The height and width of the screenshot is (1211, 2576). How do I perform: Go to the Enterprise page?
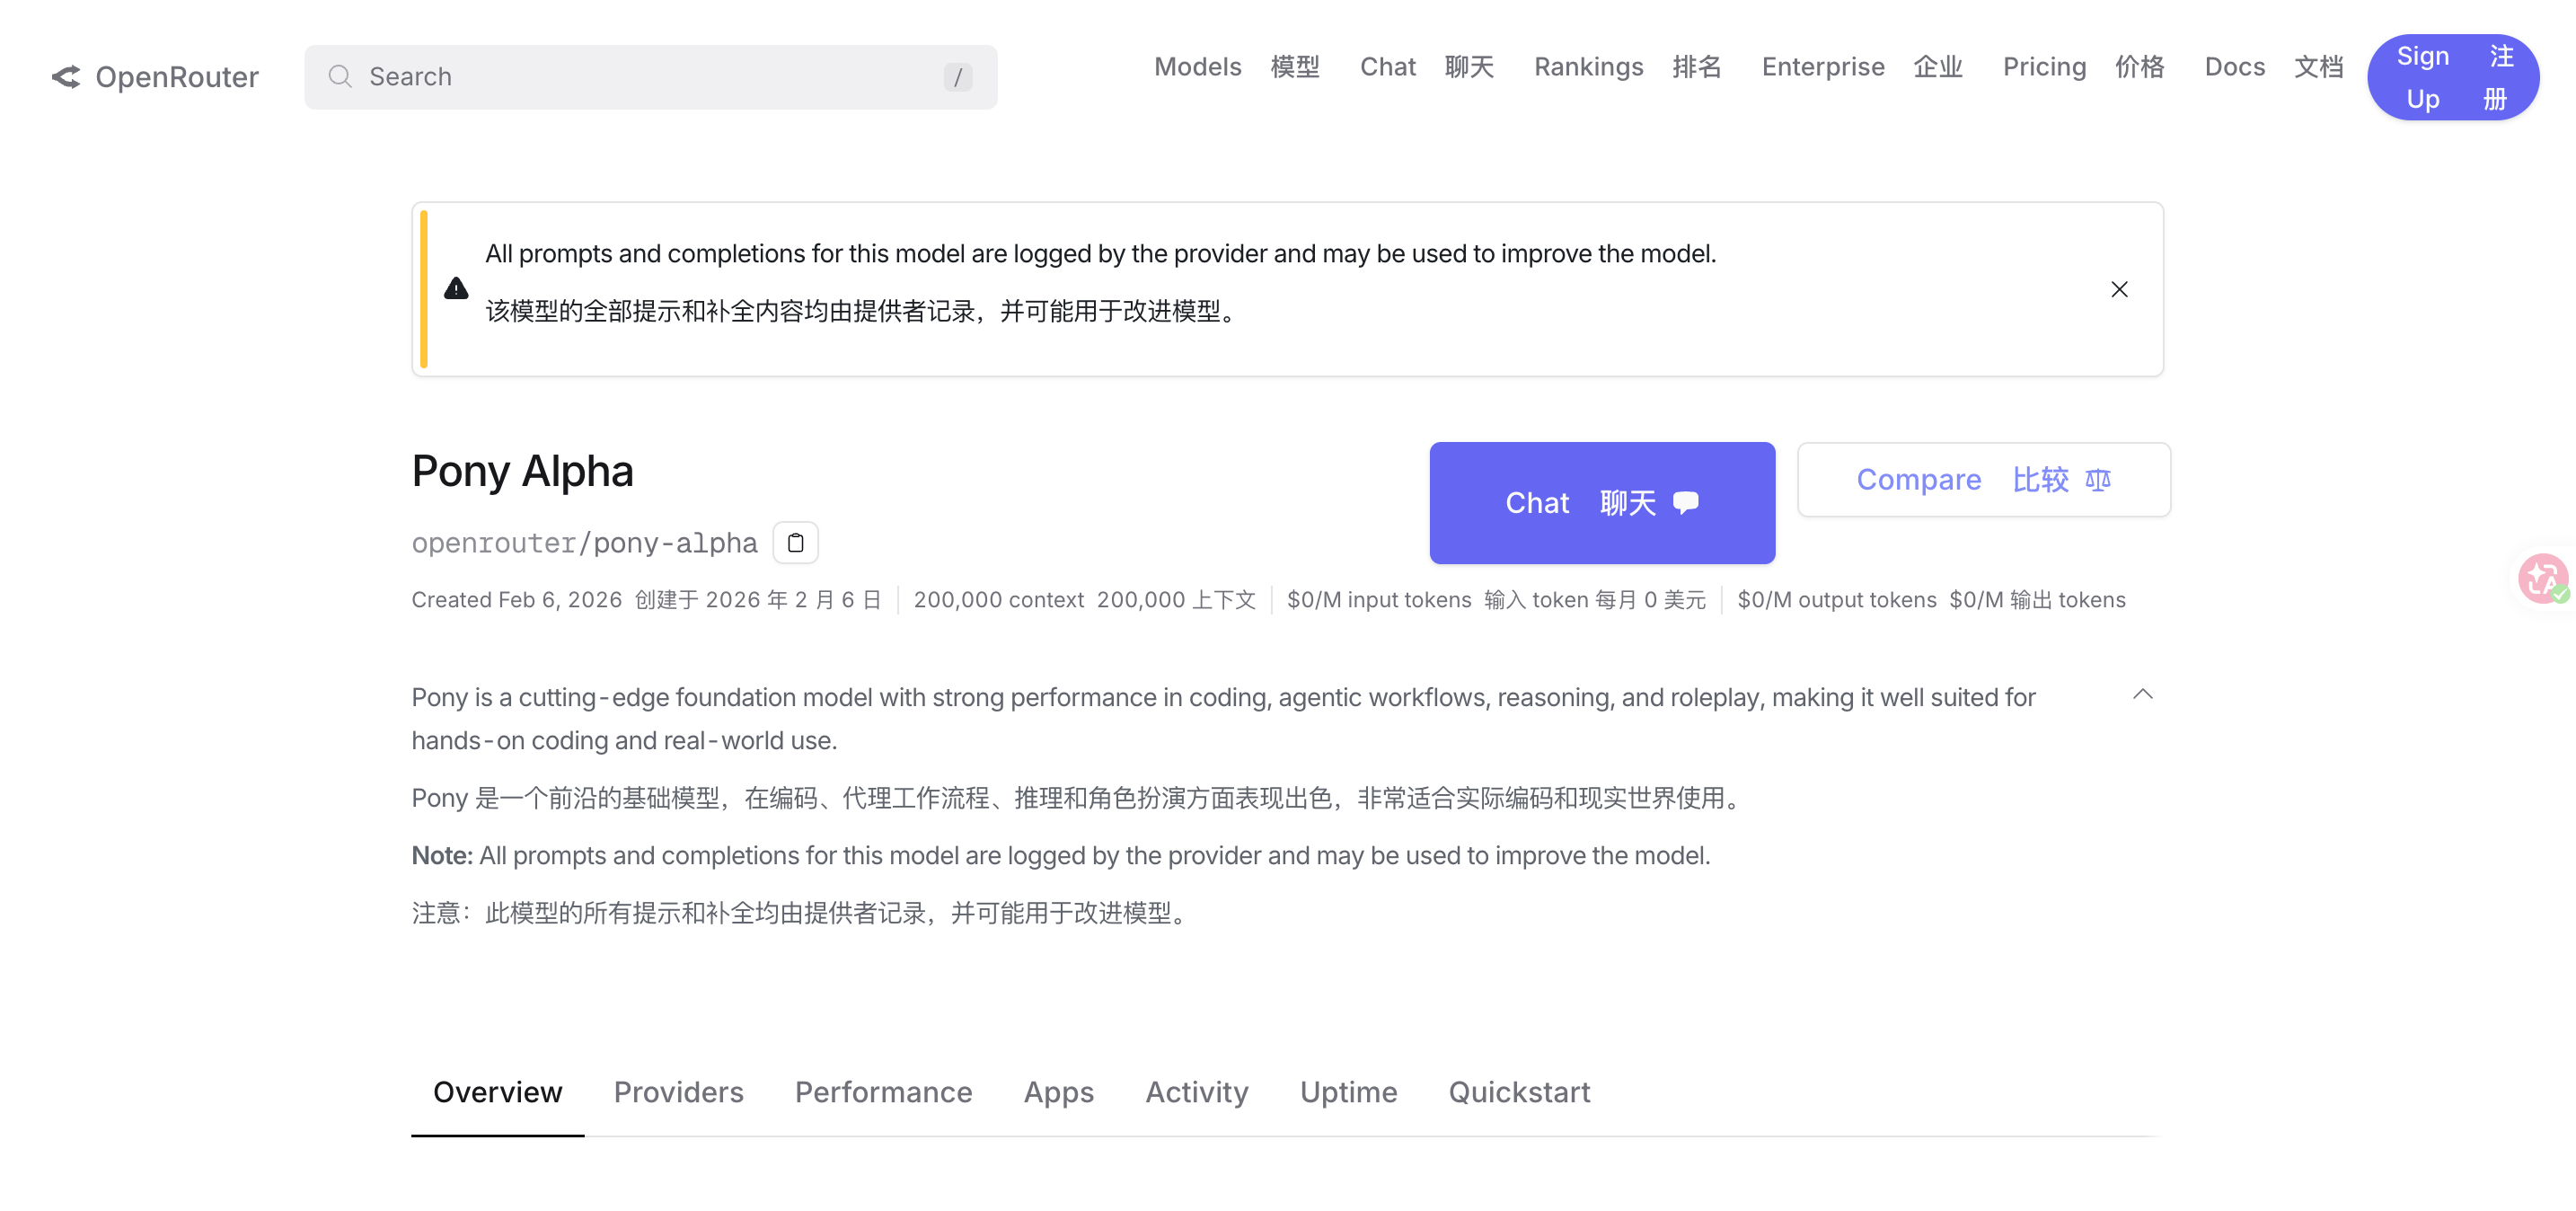pos(1822,67)
